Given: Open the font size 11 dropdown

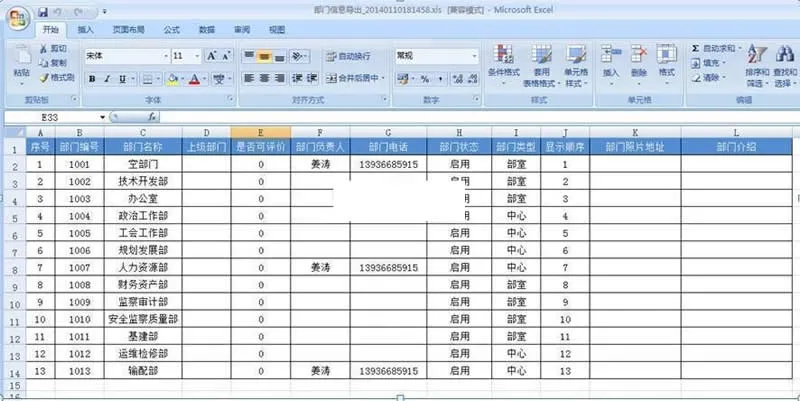Looking at the screenshot, I should 198,56.
